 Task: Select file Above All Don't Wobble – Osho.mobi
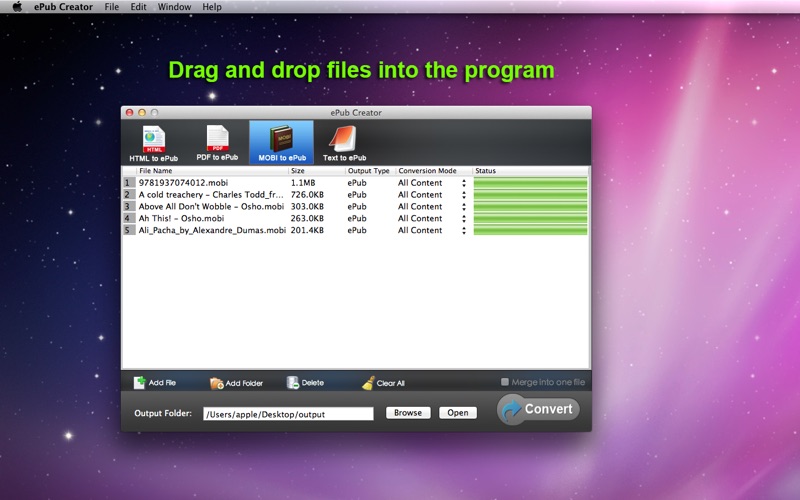point(211,207)
